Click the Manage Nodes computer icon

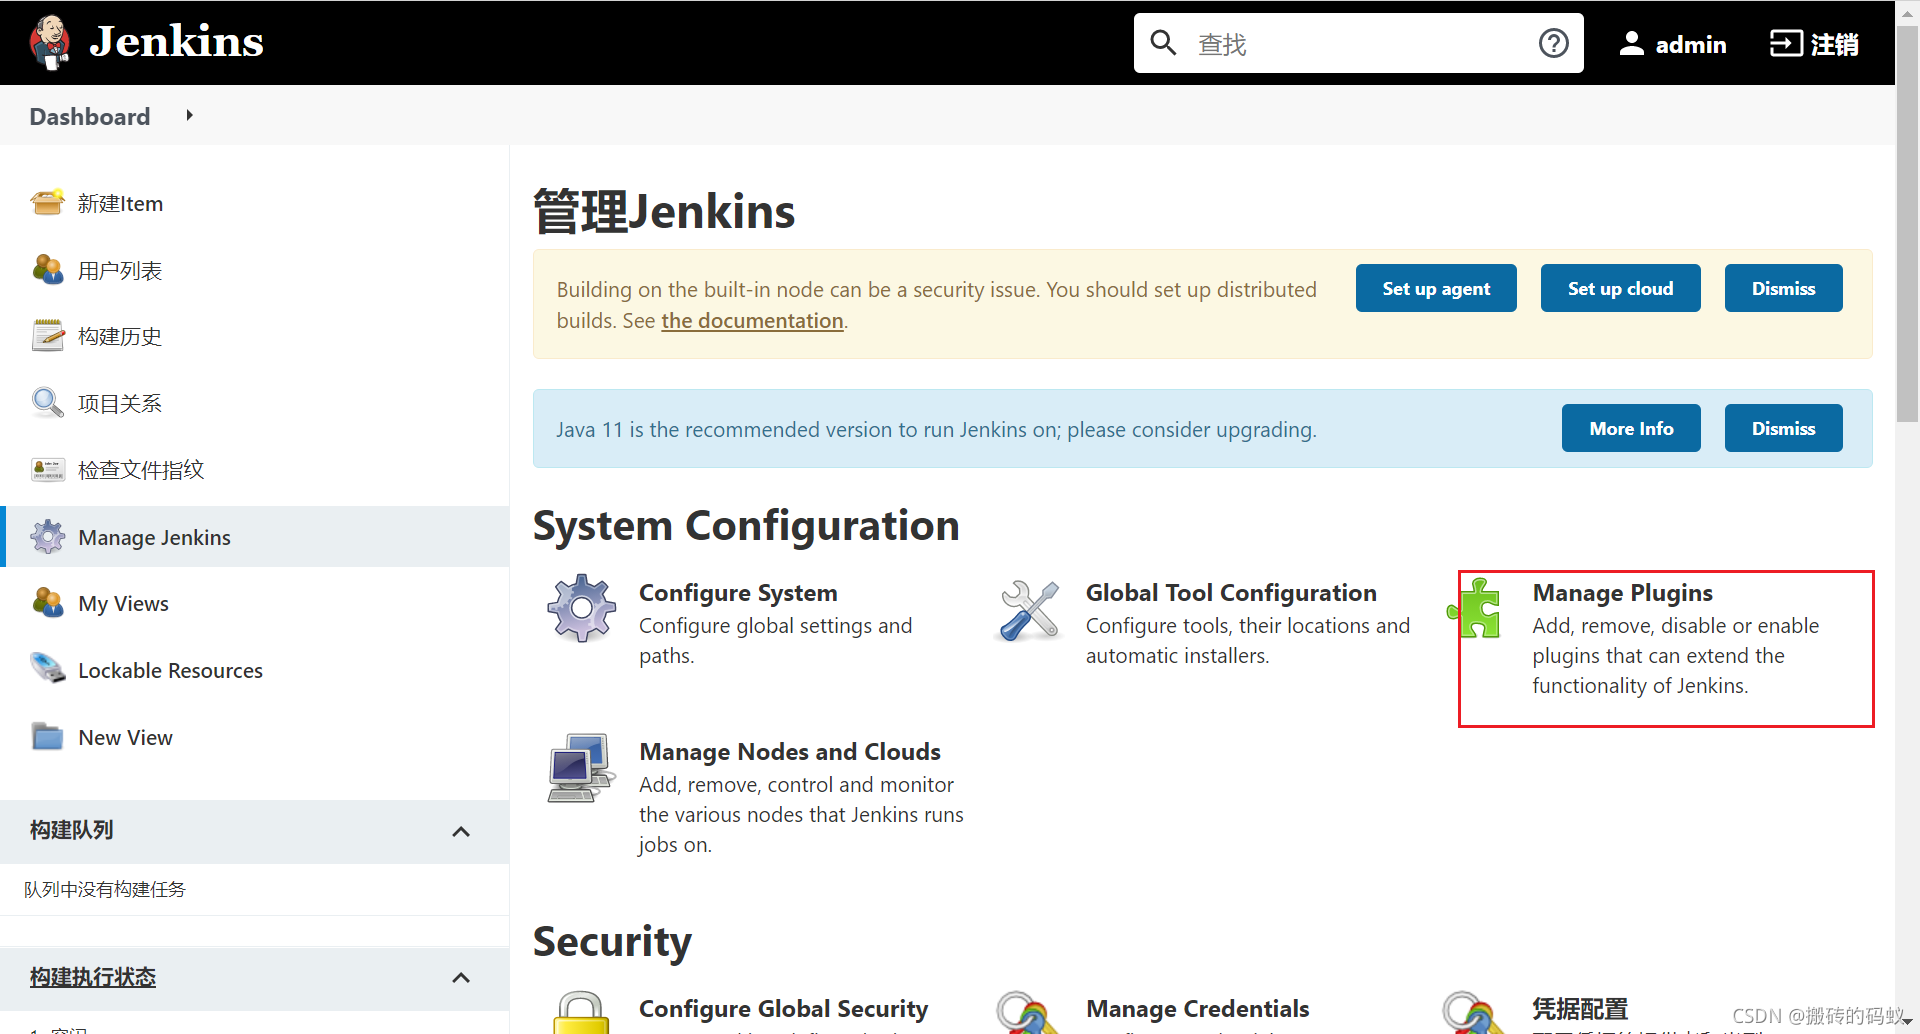pyautogui.click(x=580, y=768)
